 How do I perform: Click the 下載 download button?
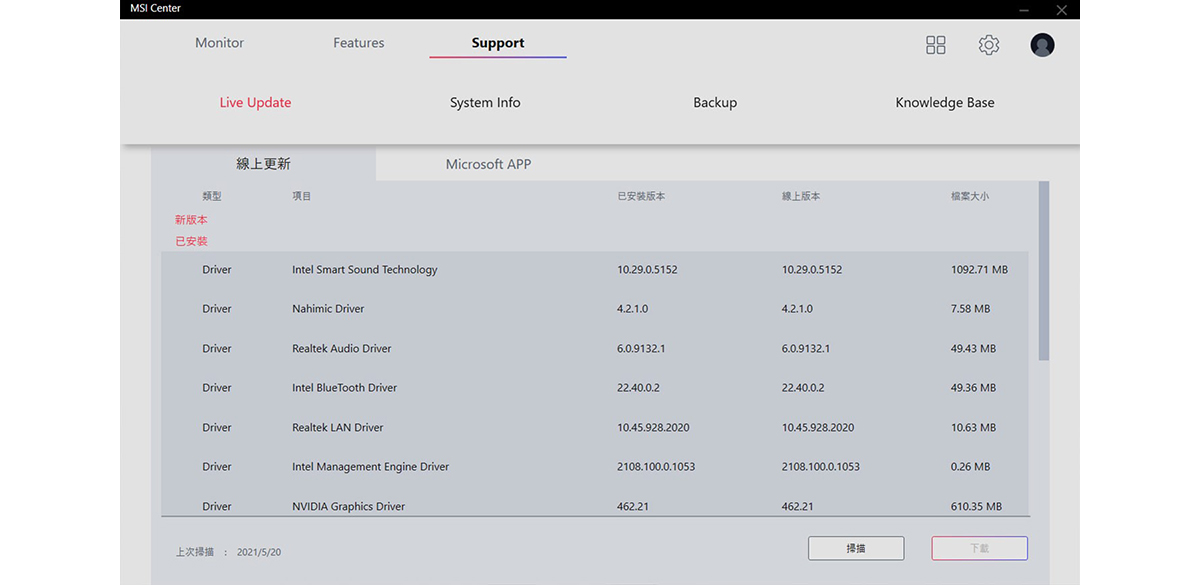979,548
